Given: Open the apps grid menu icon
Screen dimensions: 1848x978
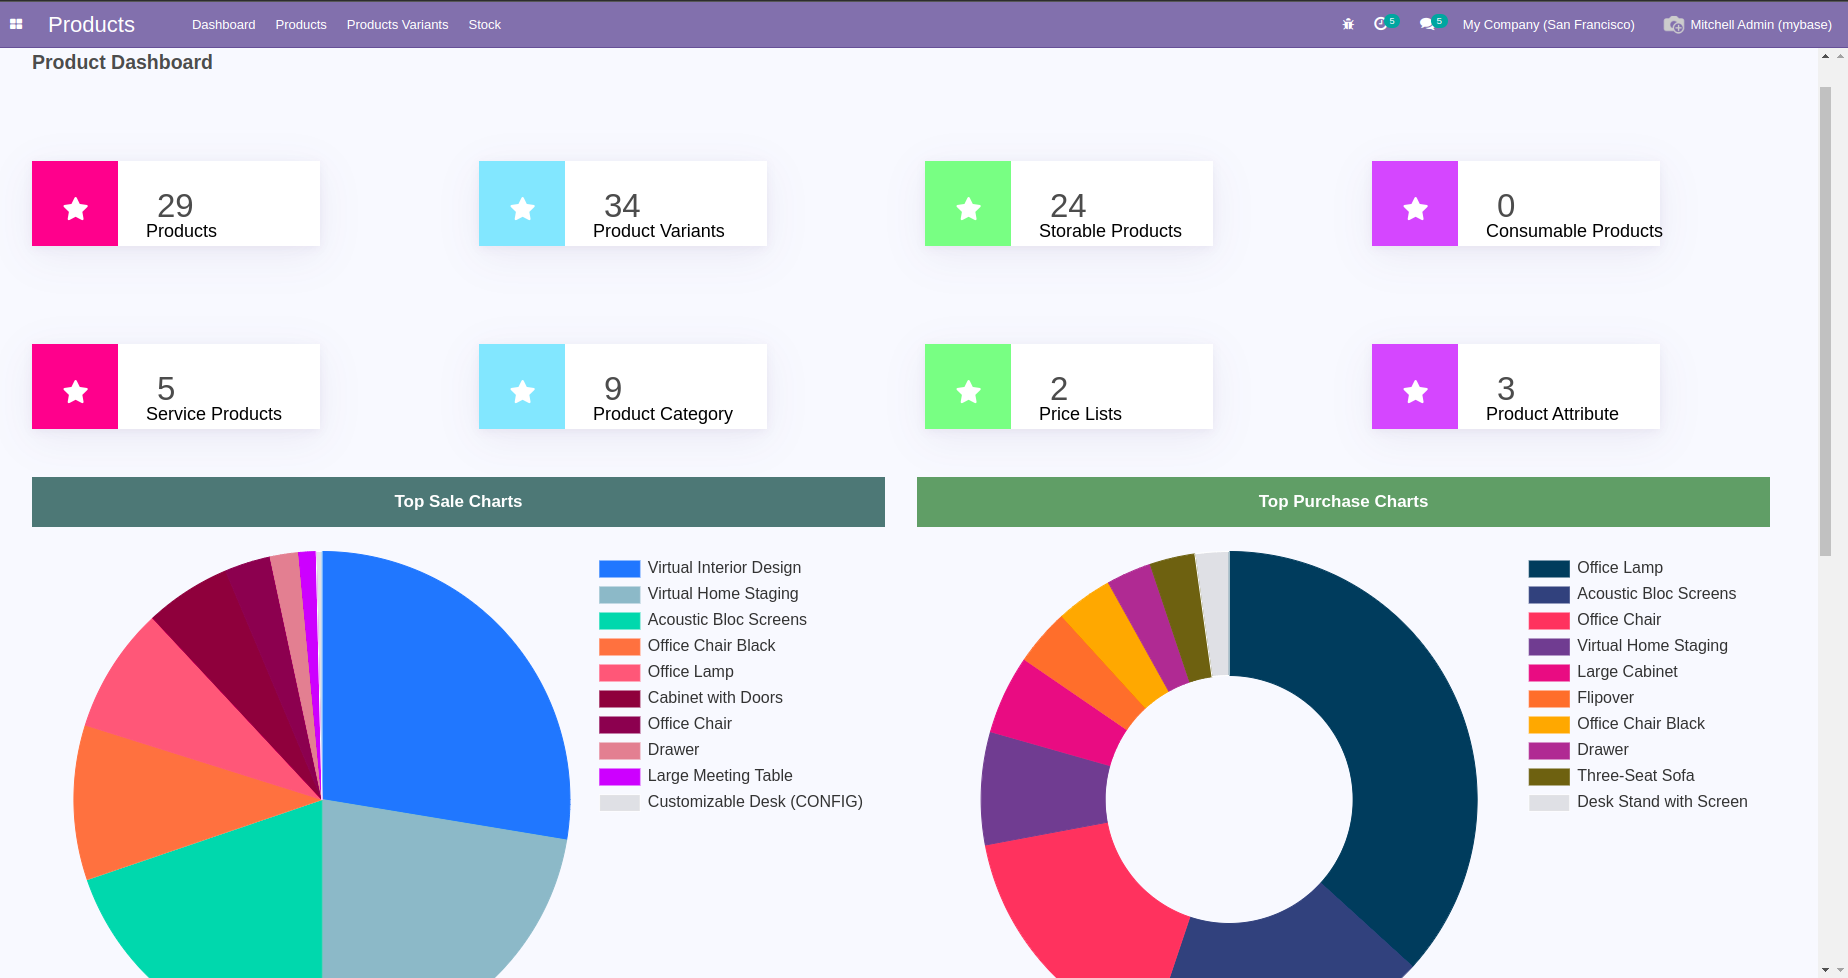Looking at the screenshot, I should pyautogui.click(x=16, y=24).
